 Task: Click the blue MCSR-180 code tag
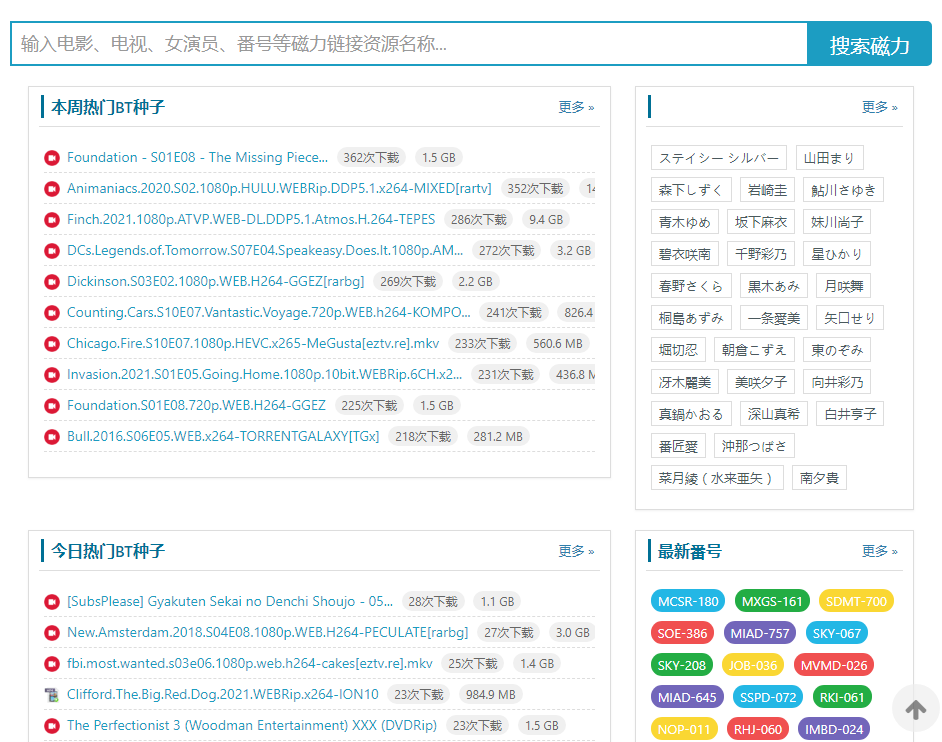click(688, 601)
